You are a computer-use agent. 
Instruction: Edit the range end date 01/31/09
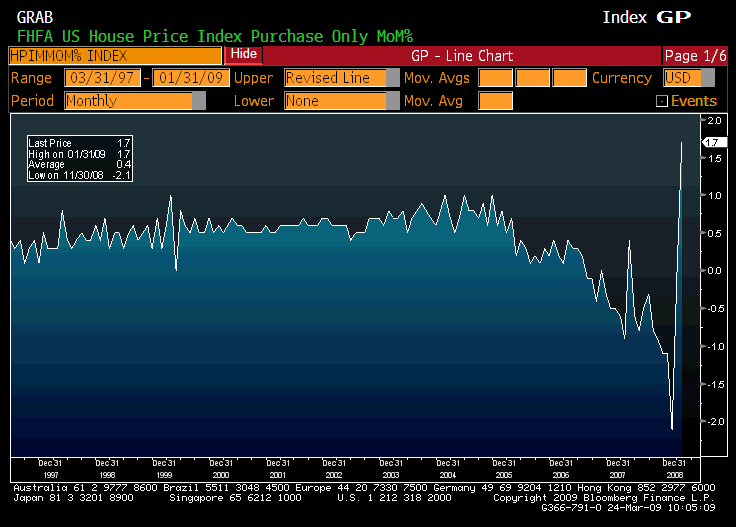(191, 78)
